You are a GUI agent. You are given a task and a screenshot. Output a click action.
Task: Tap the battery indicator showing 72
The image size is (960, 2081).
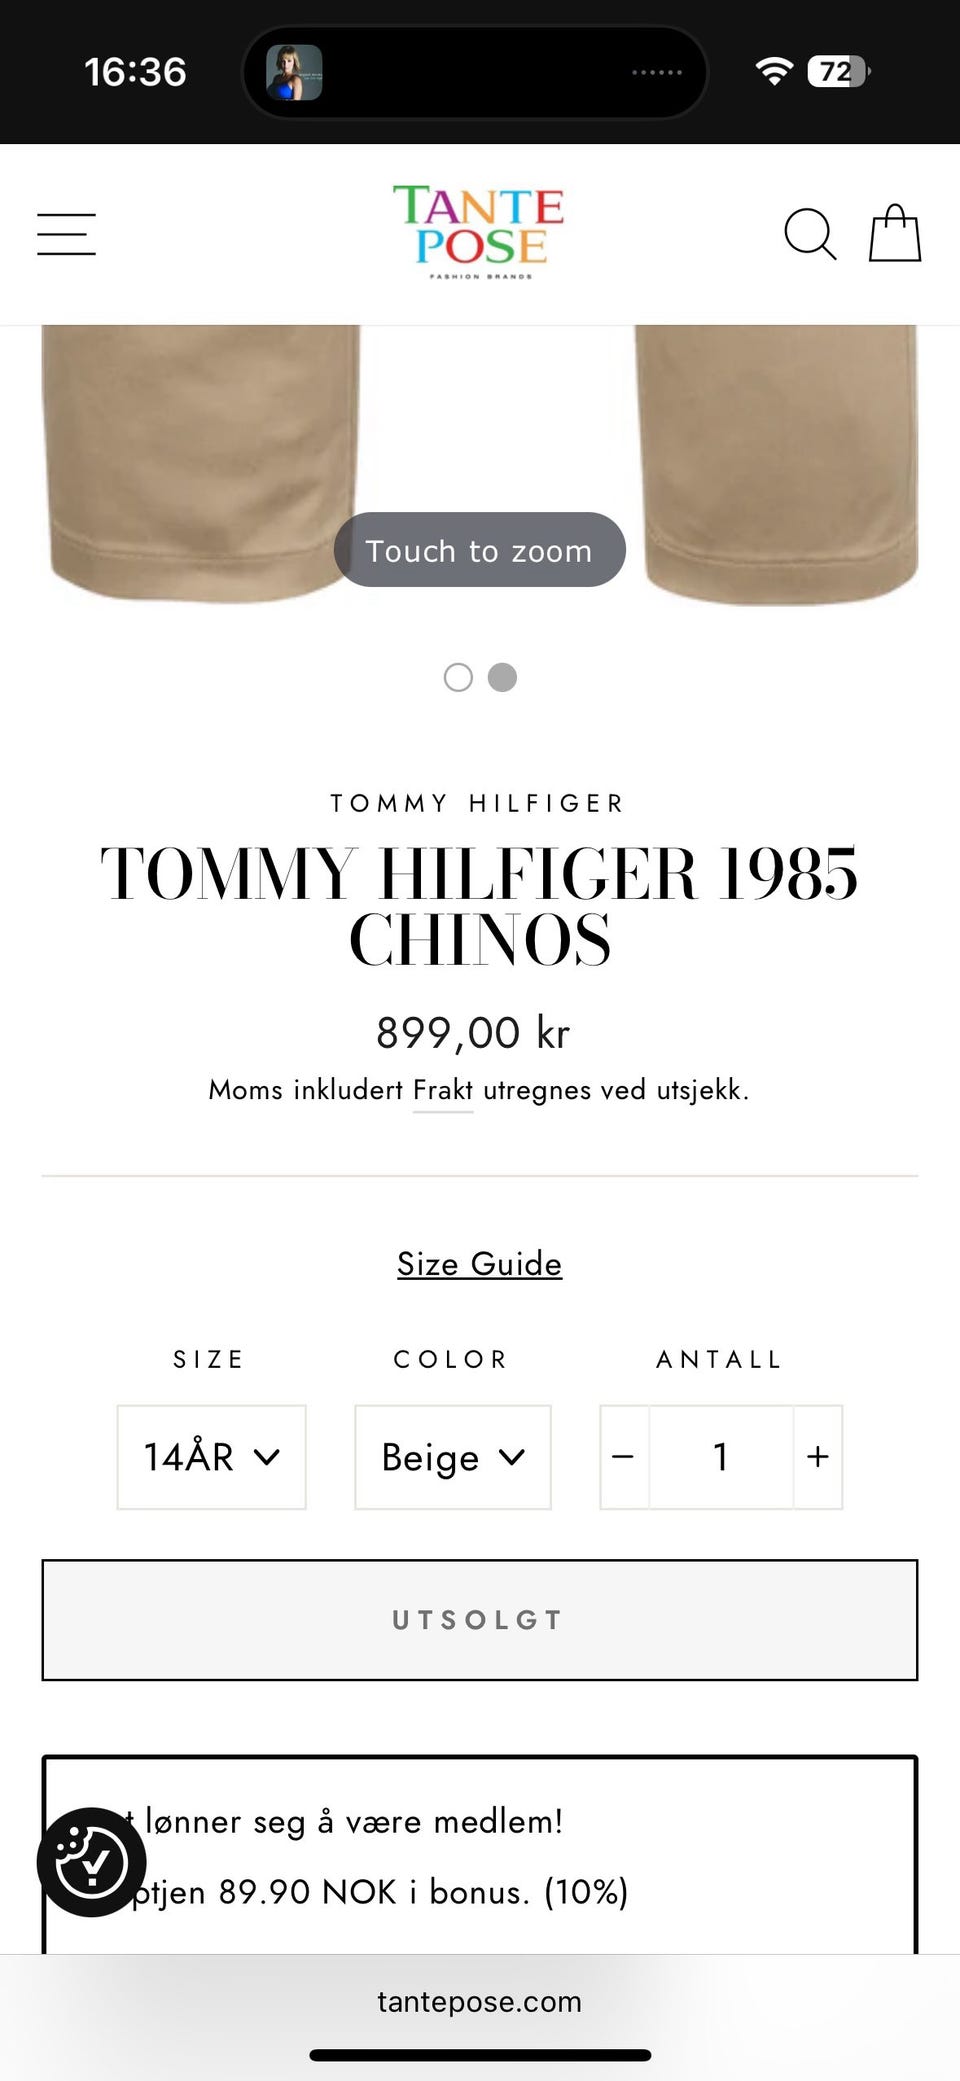838,71
